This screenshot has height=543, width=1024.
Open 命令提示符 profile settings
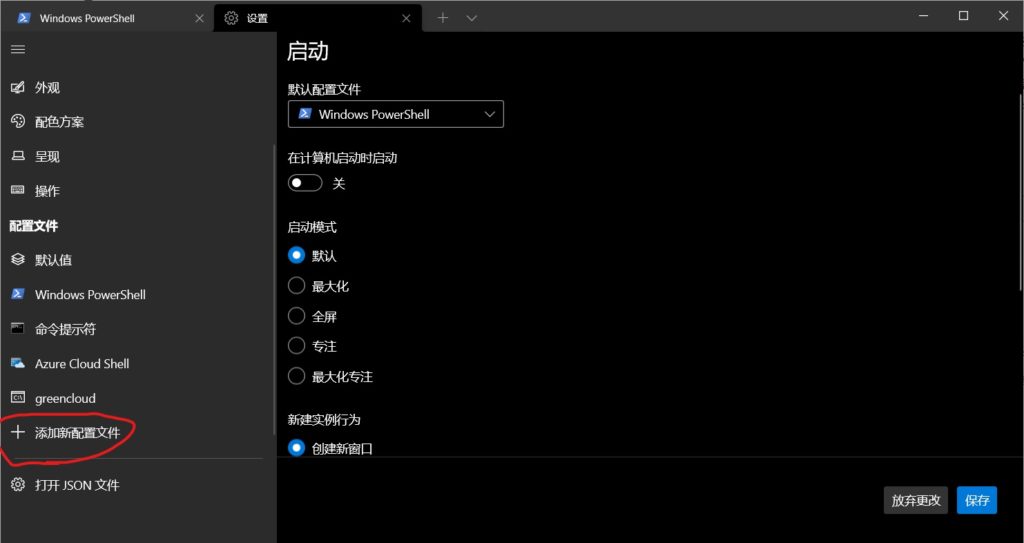(136, 329)
